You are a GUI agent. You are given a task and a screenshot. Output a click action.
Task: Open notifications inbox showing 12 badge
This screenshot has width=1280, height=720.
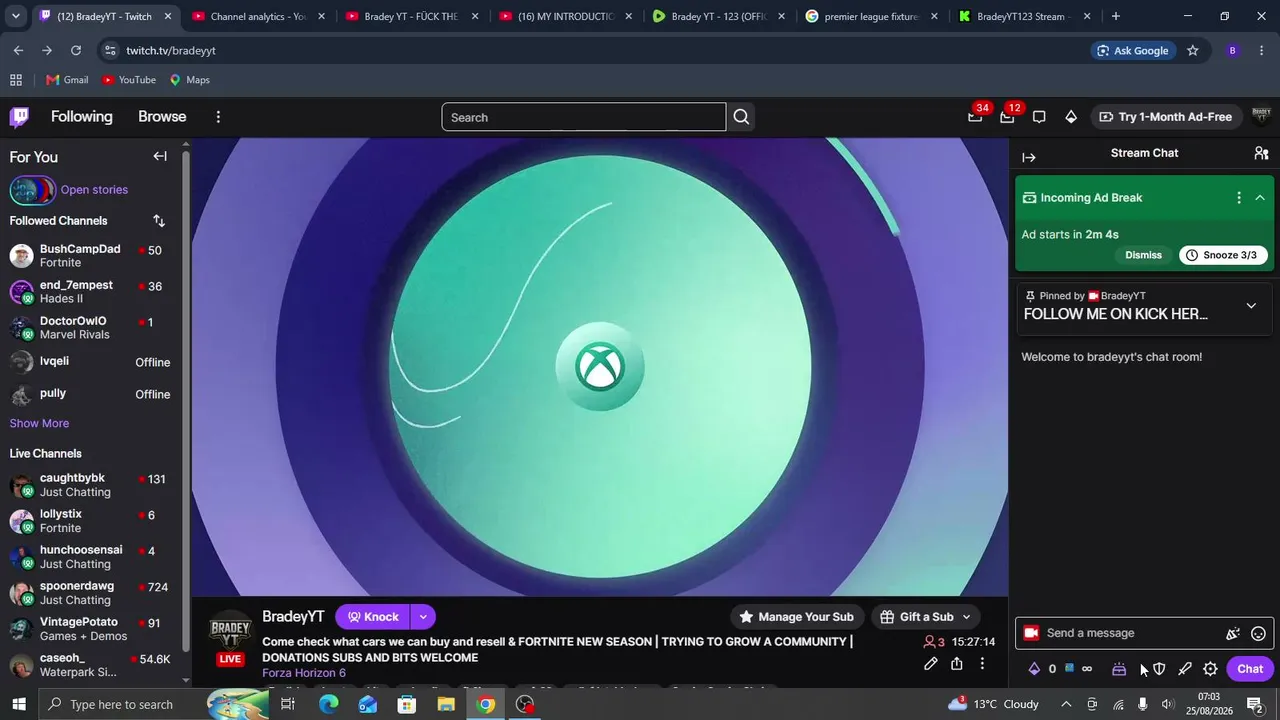(x=1007, y=117)
